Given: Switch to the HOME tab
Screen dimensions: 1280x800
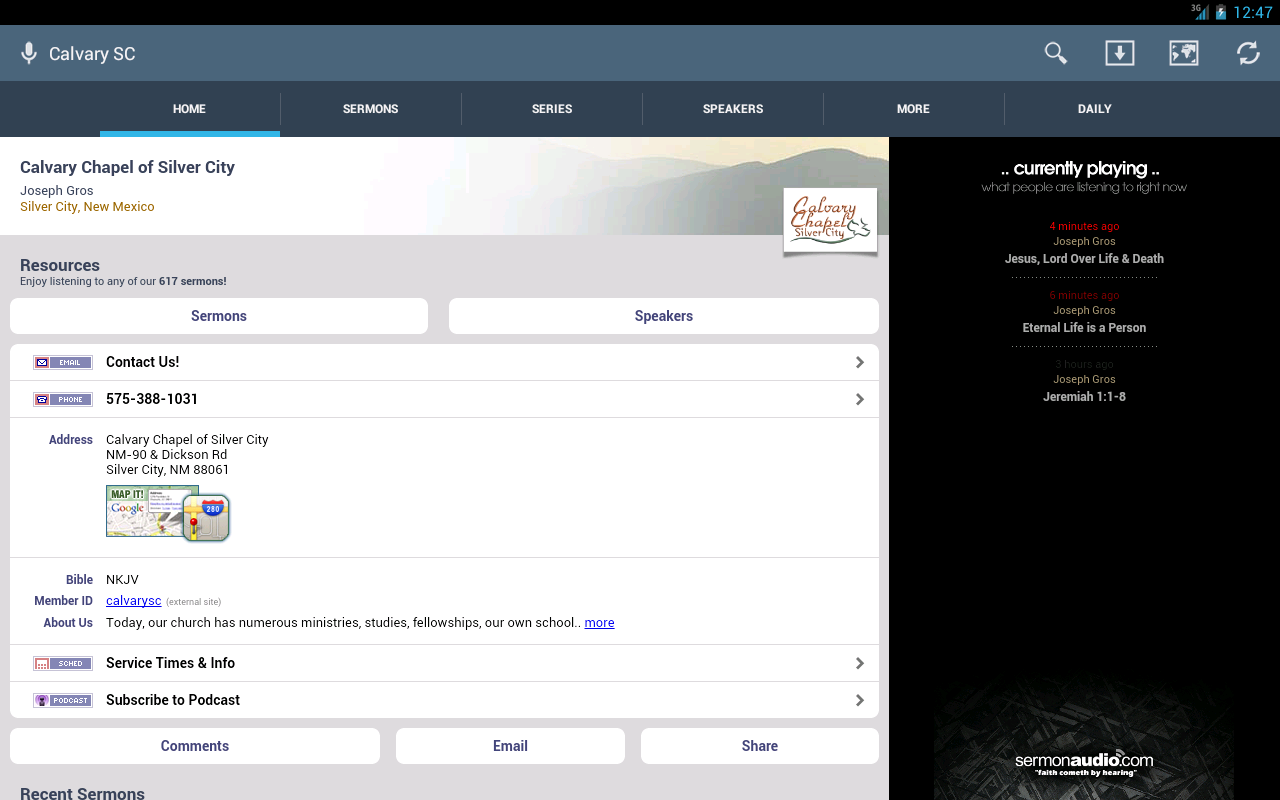Looking at the screenshot, I should click(x=189, y=109).
